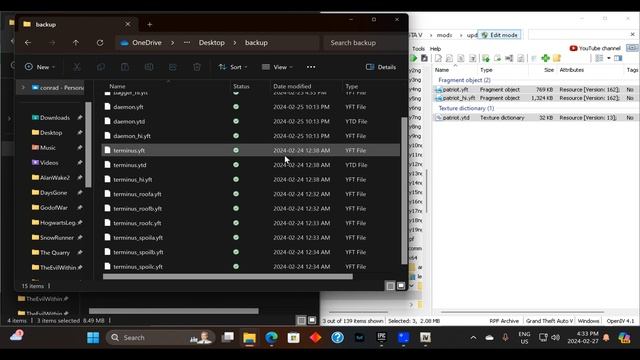Click the new folder icon in OpenIV toolbar
Image resolution: width=640 pixels, height=360 pixels.
pyautogui.click(x=557, y=58)
